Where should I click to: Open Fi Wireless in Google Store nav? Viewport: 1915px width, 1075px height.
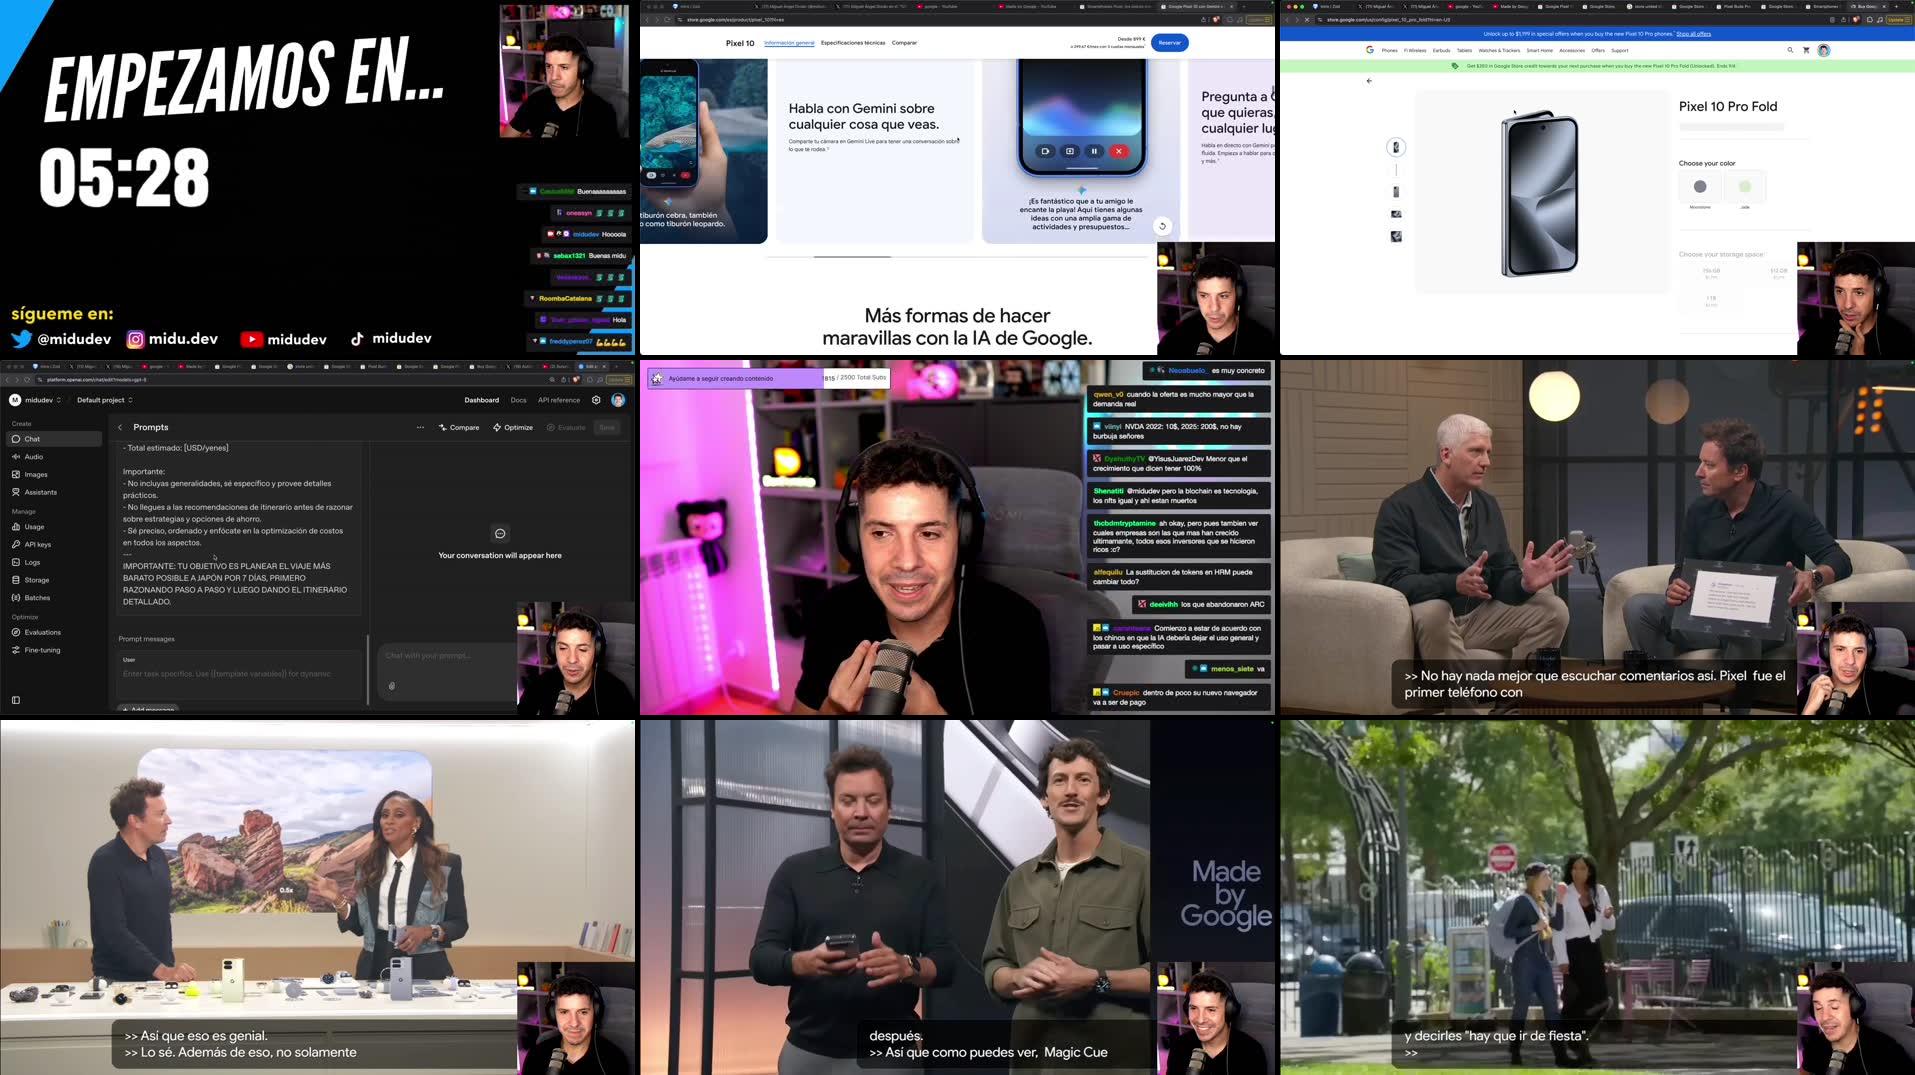tap(1415, 50)
